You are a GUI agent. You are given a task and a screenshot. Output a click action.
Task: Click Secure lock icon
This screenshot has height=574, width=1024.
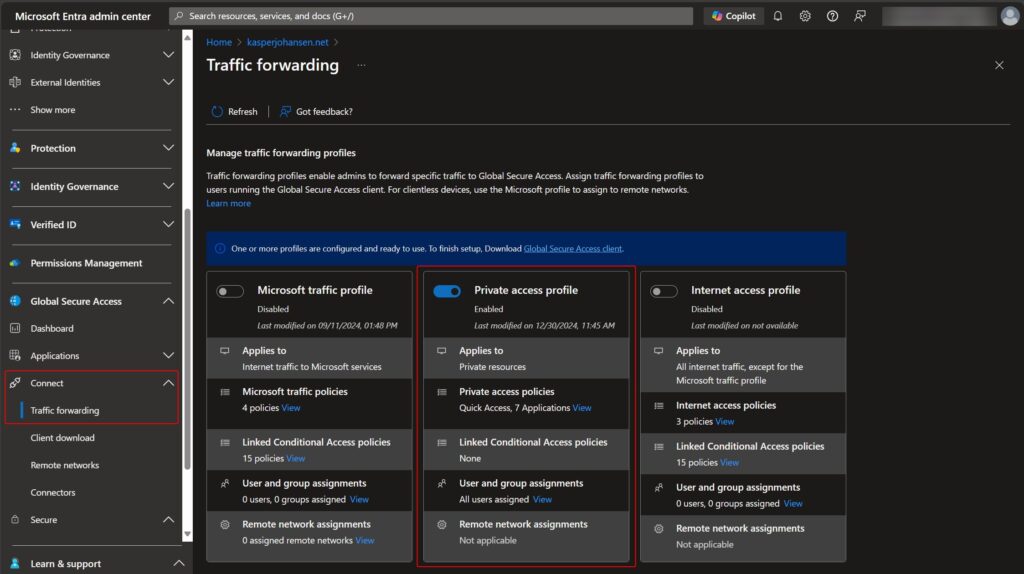[15, 520]
